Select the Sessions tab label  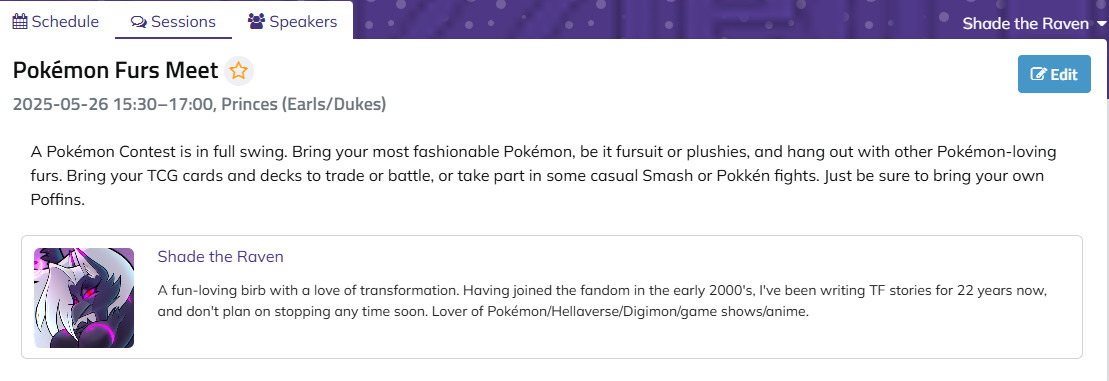coord(183,22)
